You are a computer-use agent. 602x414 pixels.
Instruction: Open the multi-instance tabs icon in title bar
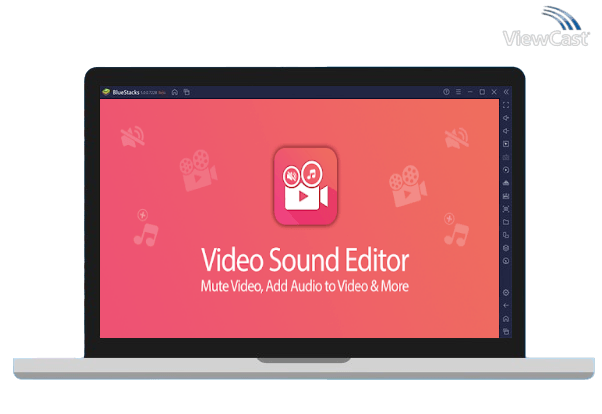(x=187, y=92)
